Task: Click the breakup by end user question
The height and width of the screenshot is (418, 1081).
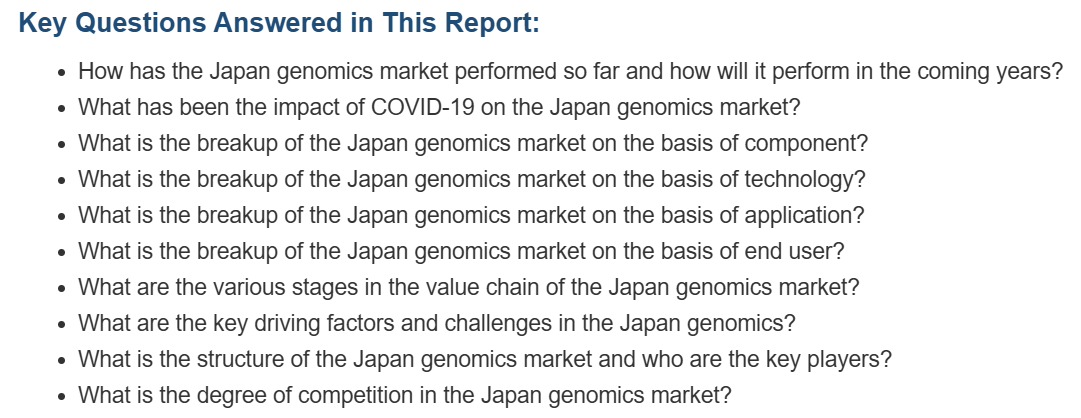Action: pos(461,251)
